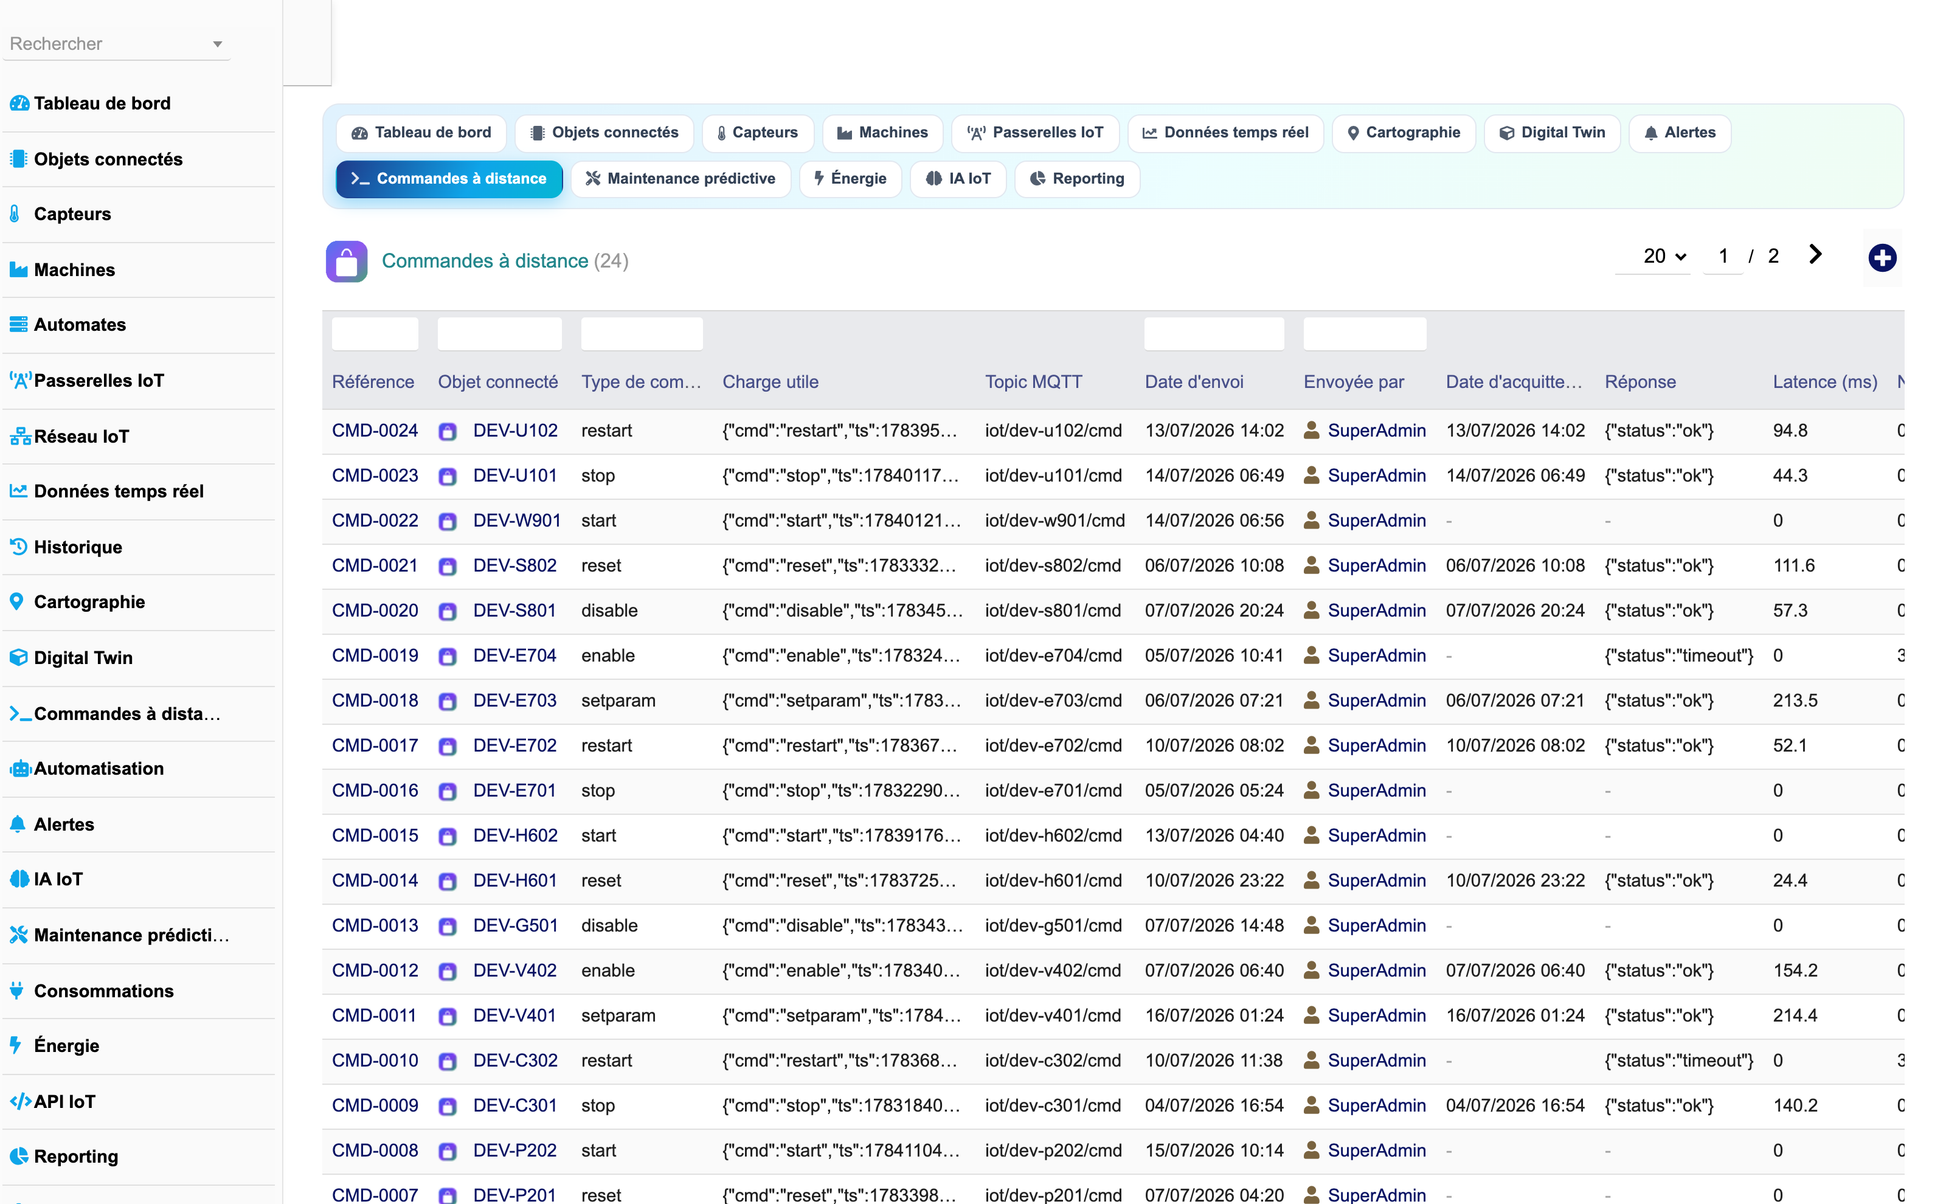1946x1204 pixels.
Task: Click the API IoT code sidebar icon
Action: tap(20, 1101)
